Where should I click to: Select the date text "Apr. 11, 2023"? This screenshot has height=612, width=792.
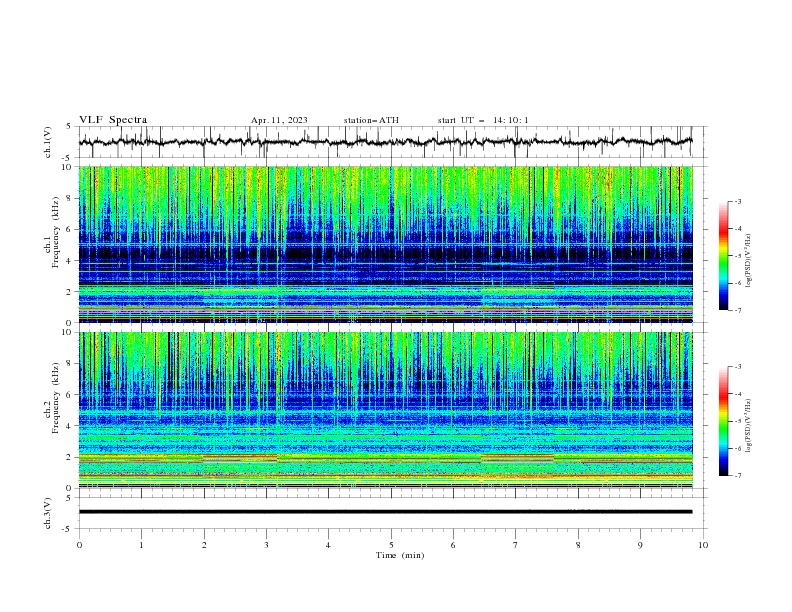coord(279,120)
